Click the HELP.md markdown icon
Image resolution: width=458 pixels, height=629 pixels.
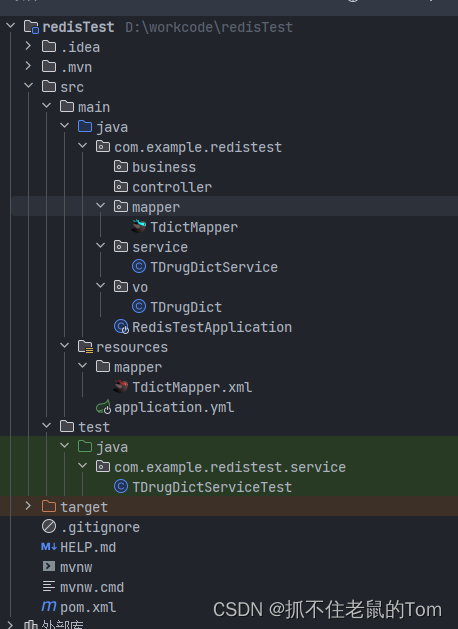point(49,547)
